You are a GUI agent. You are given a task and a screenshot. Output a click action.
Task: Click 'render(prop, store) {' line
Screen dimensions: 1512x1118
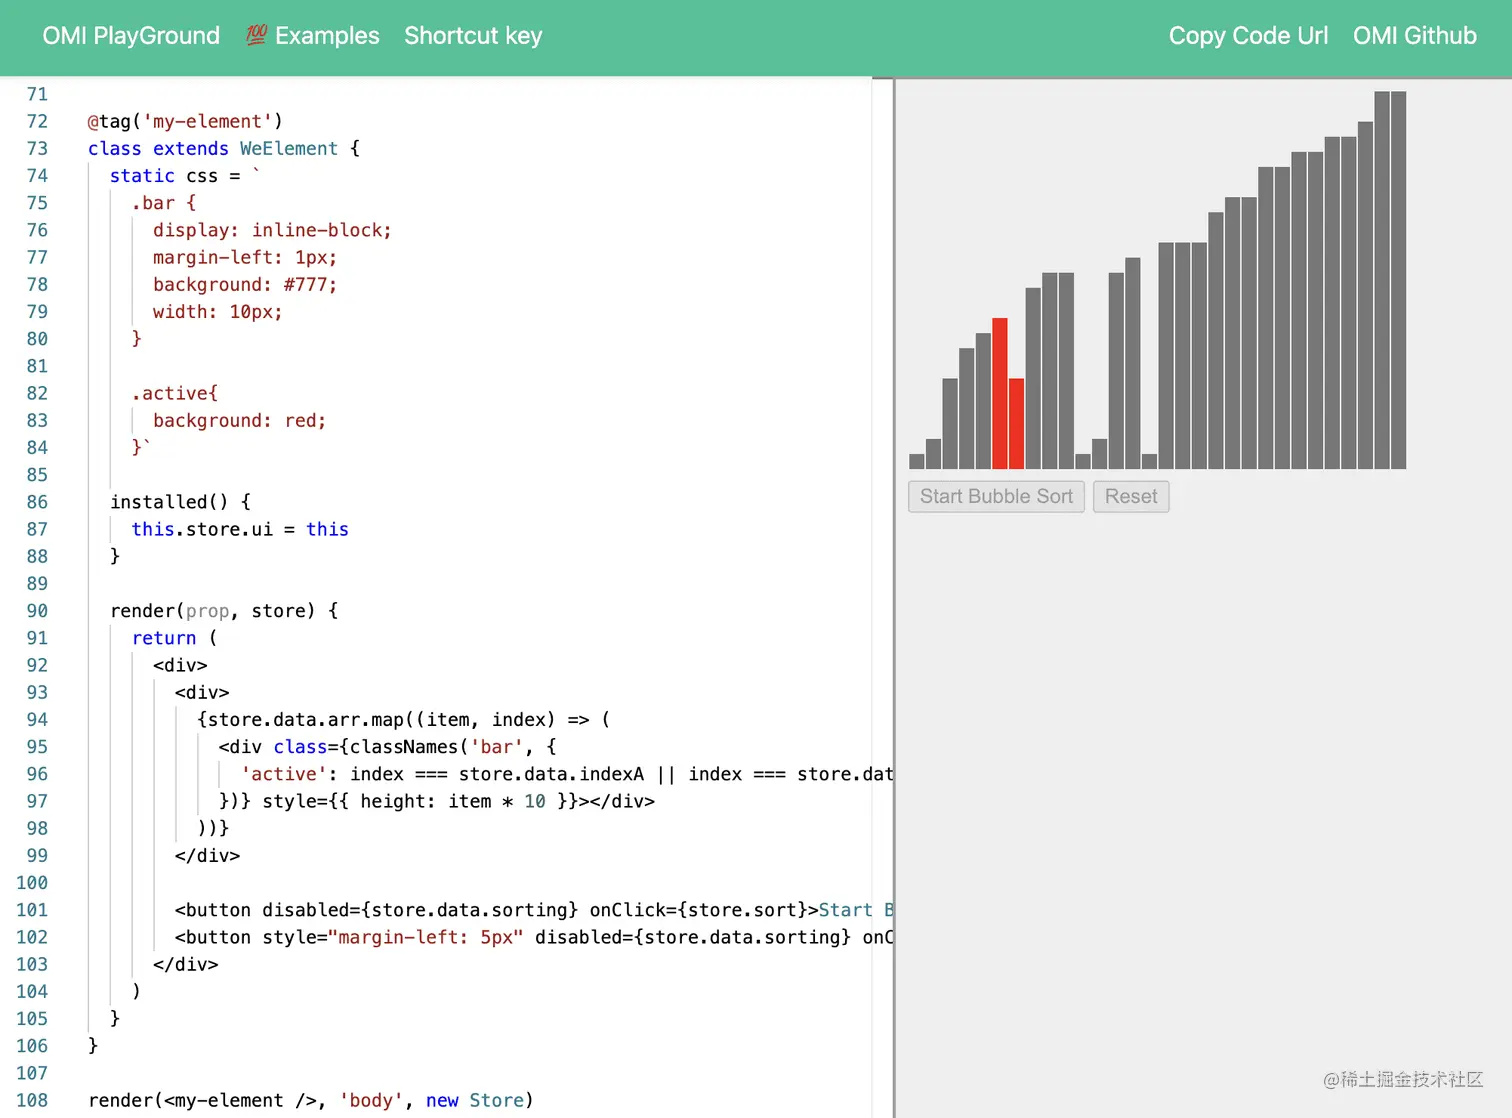pos(224,610)
